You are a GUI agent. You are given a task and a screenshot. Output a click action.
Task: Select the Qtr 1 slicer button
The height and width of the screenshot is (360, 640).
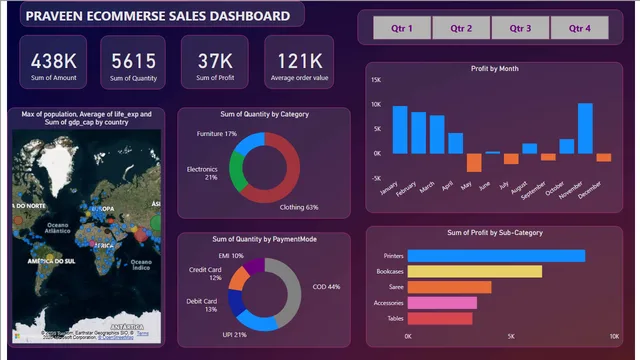click(x=402, y=28)
